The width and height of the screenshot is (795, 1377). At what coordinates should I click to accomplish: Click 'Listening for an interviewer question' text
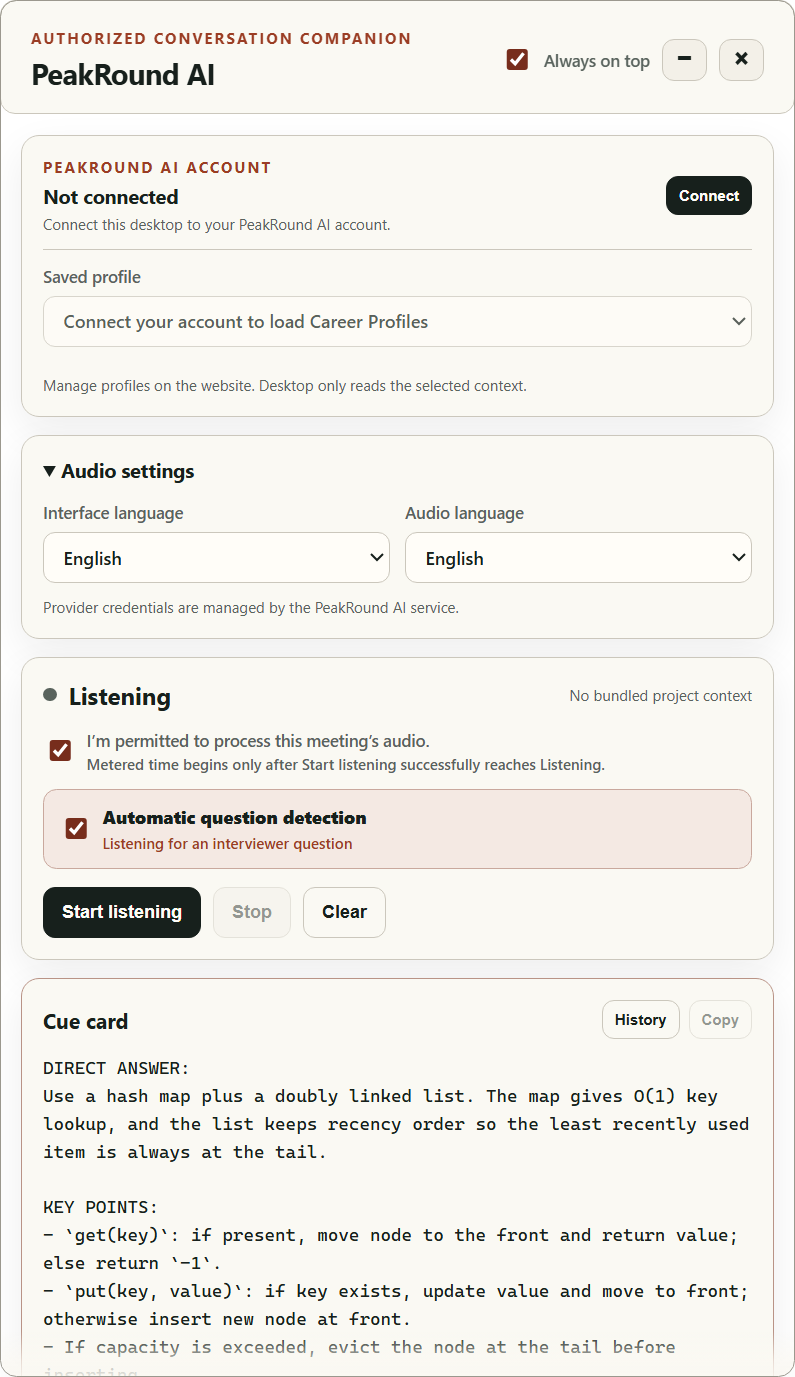pos(228,844)
